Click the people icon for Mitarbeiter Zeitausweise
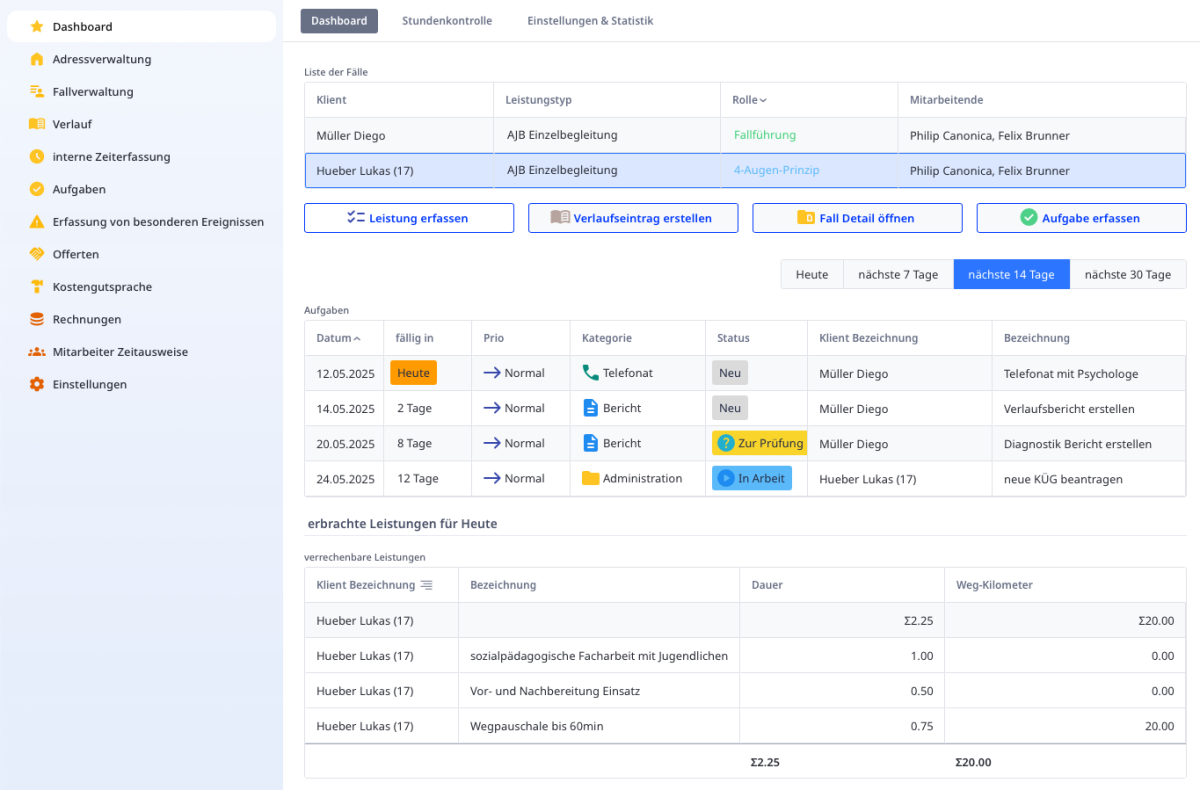The width and height of the screenshot is (1200, 790). tap(37, 352)
